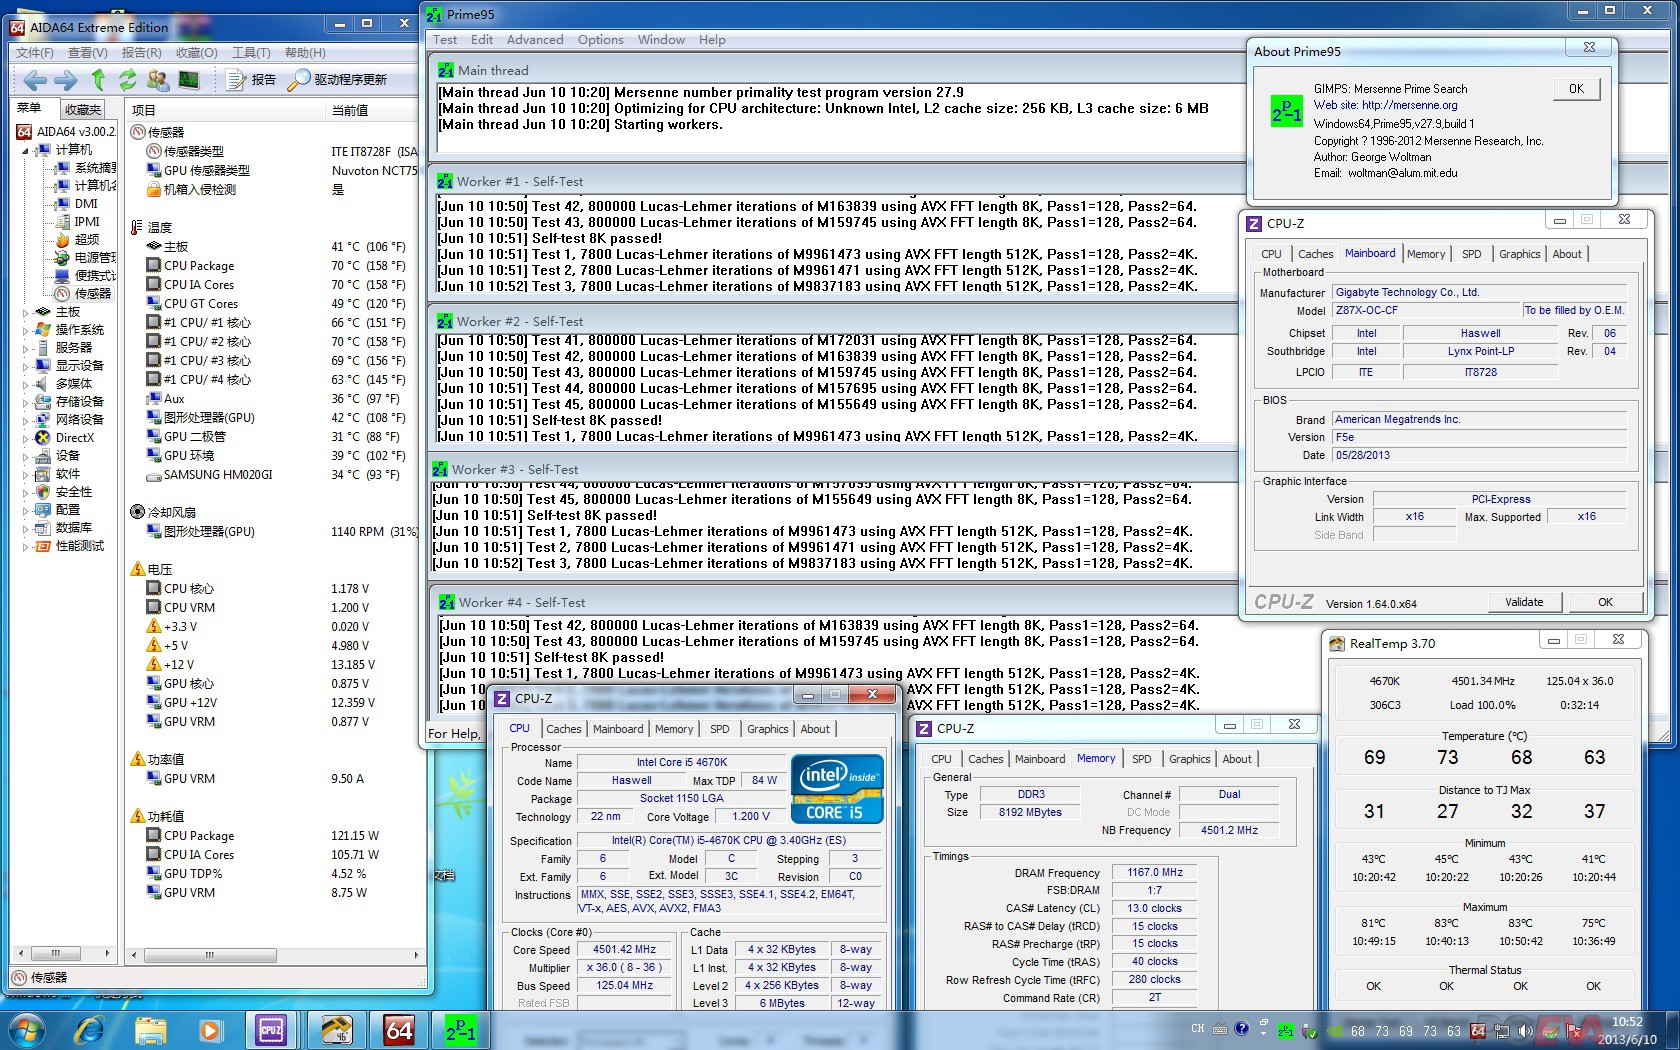This screenshot has width=1680, height=1050.
Task: Expand the 显示设备 display tree node
Action: [26, 366]
